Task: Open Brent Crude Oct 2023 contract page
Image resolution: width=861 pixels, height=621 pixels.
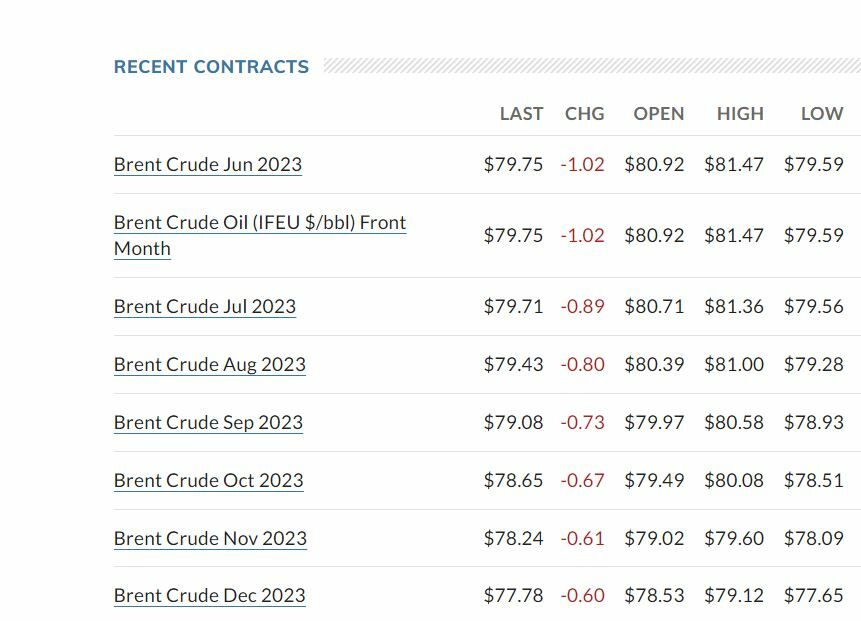Action: [x=208, y=481]
